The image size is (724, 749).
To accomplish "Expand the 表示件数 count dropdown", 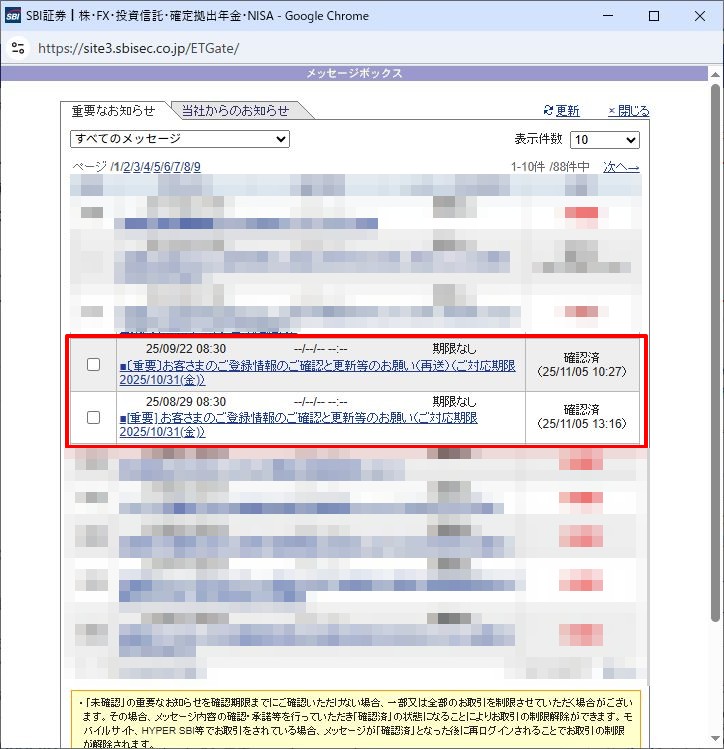I will [x=604, y=140].
